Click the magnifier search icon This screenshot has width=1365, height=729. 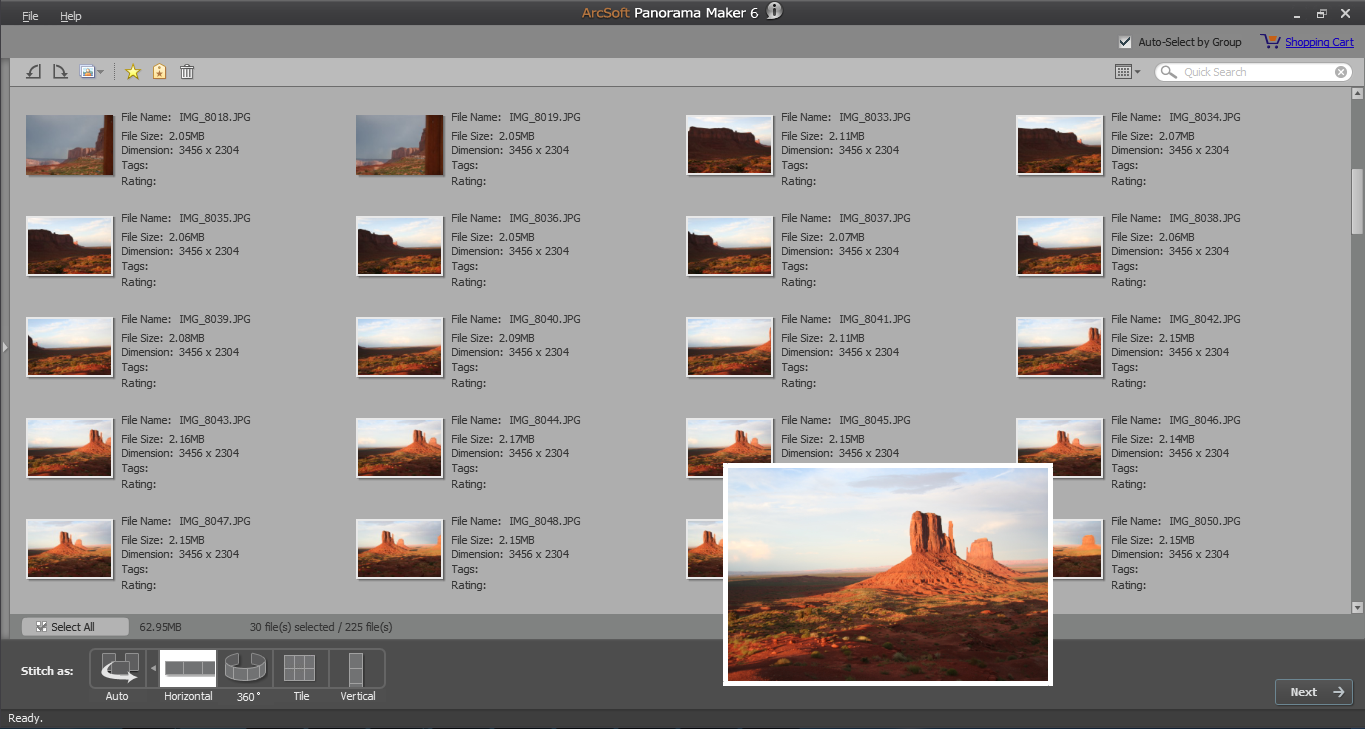(x=1169, y=72)
